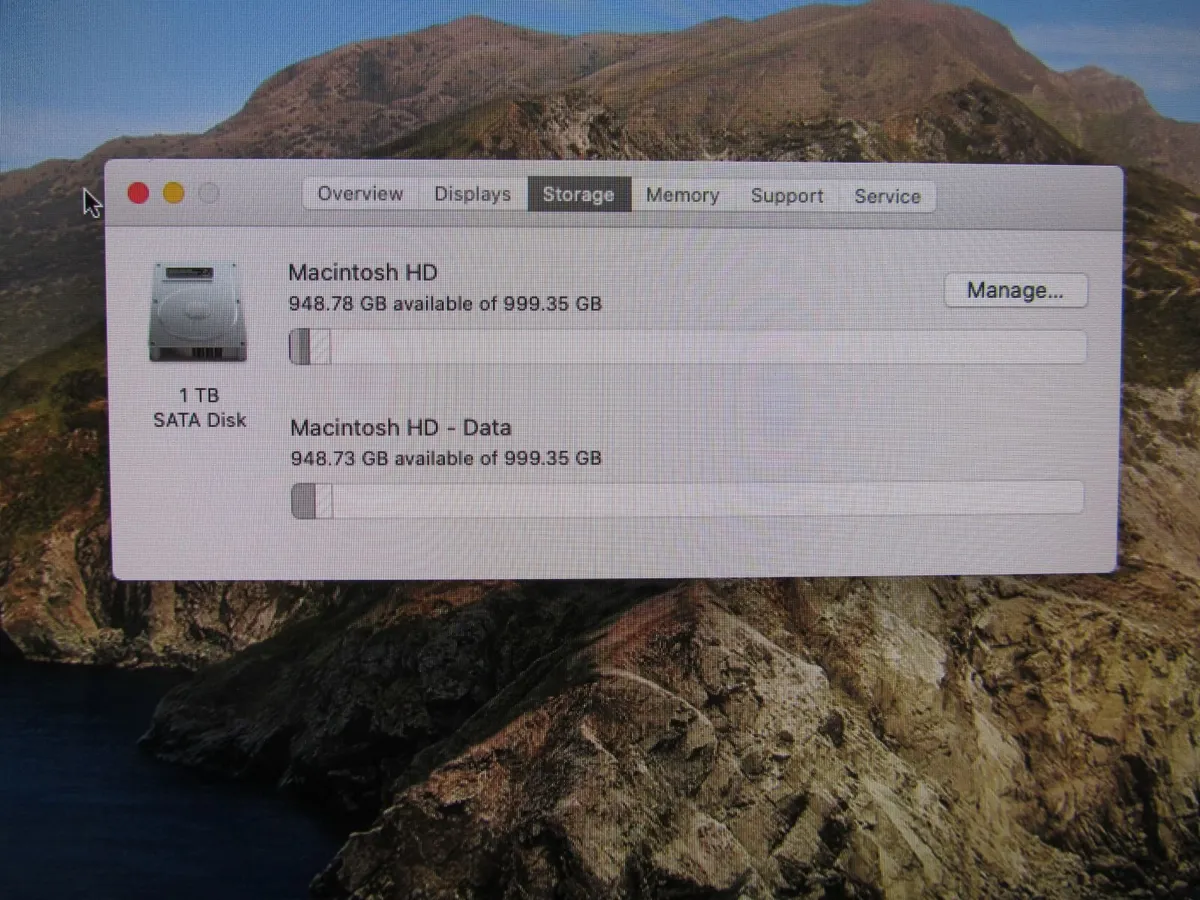Select the Macintosh HD volume name

361,271
